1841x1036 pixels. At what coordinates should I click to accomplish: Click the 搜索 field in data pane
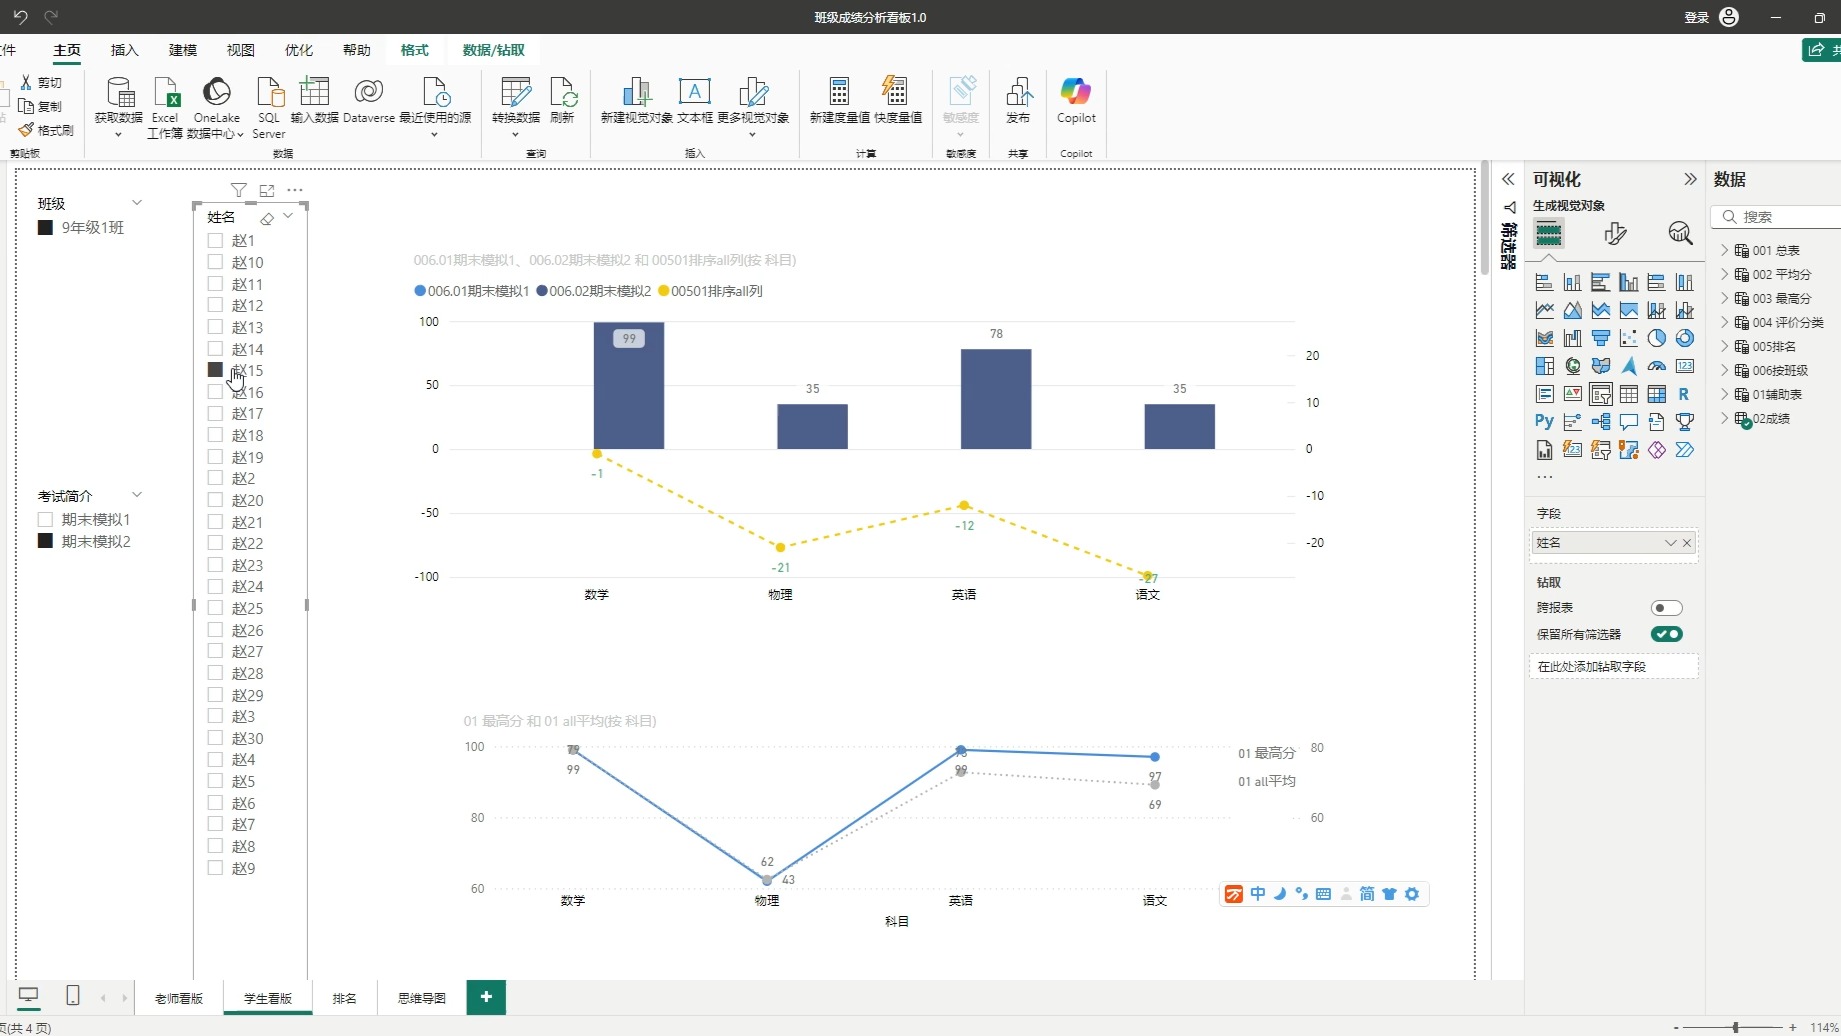(1777, 217)
